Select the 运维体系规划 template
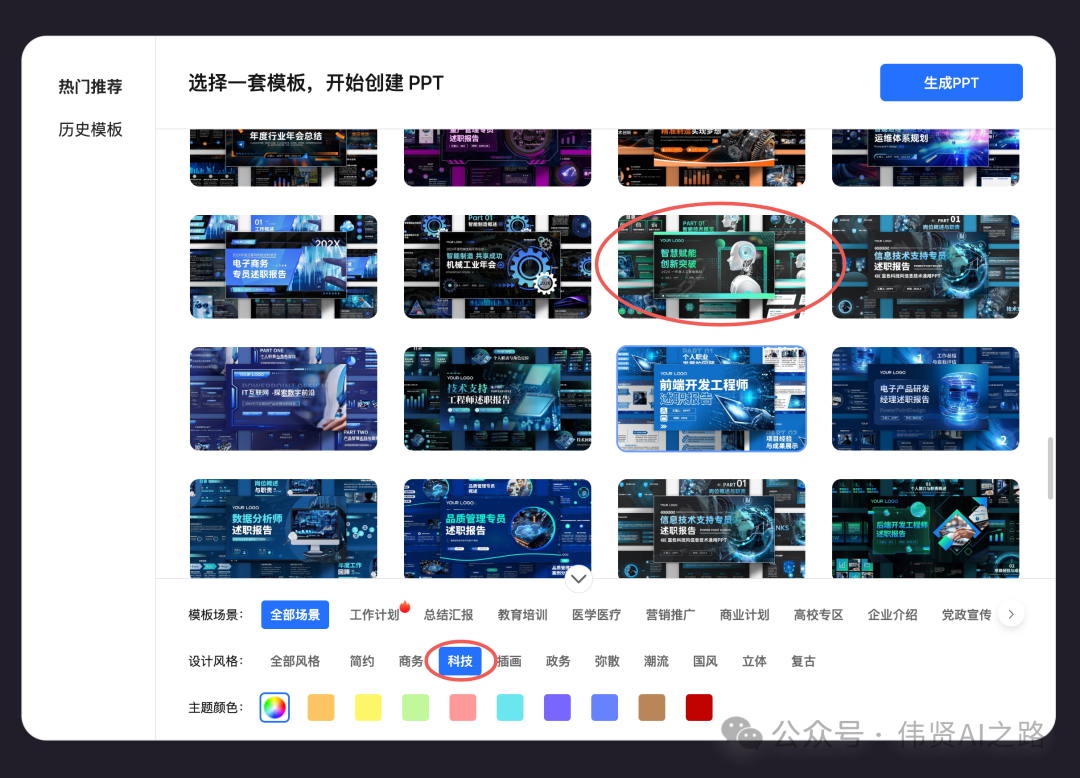Viewport: 1080px width, 778px height. [x=926, y=158]
